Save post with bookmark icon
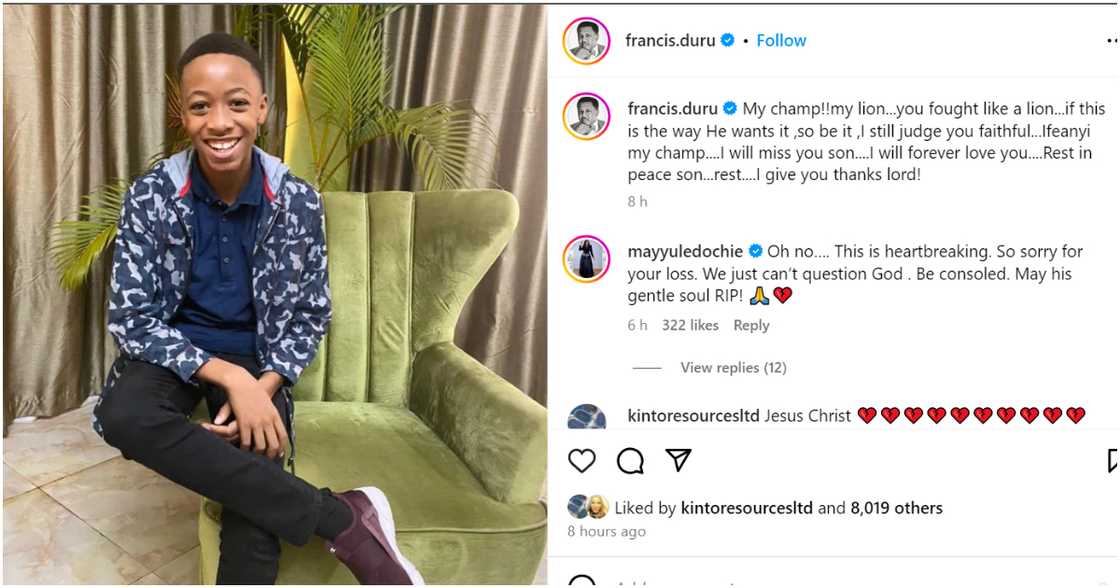This screenshot has height=588, width=1120. [1112, 460]
